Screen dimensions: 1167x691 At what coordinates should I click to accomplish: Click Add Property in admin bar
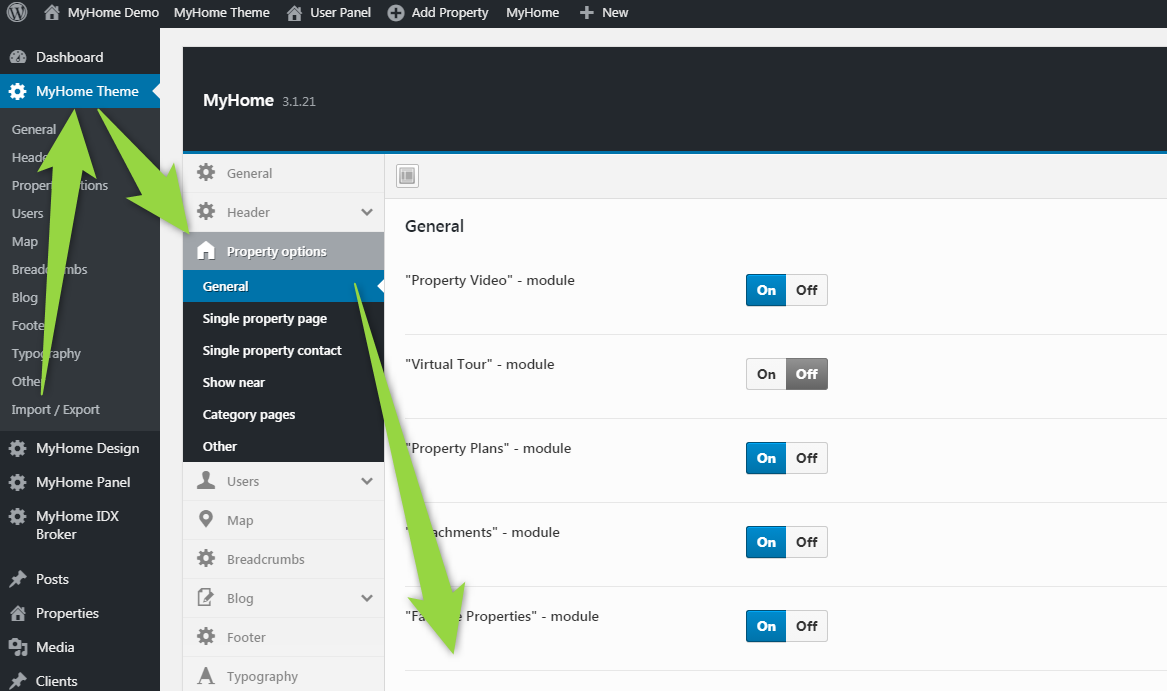[x=438, y=13]
